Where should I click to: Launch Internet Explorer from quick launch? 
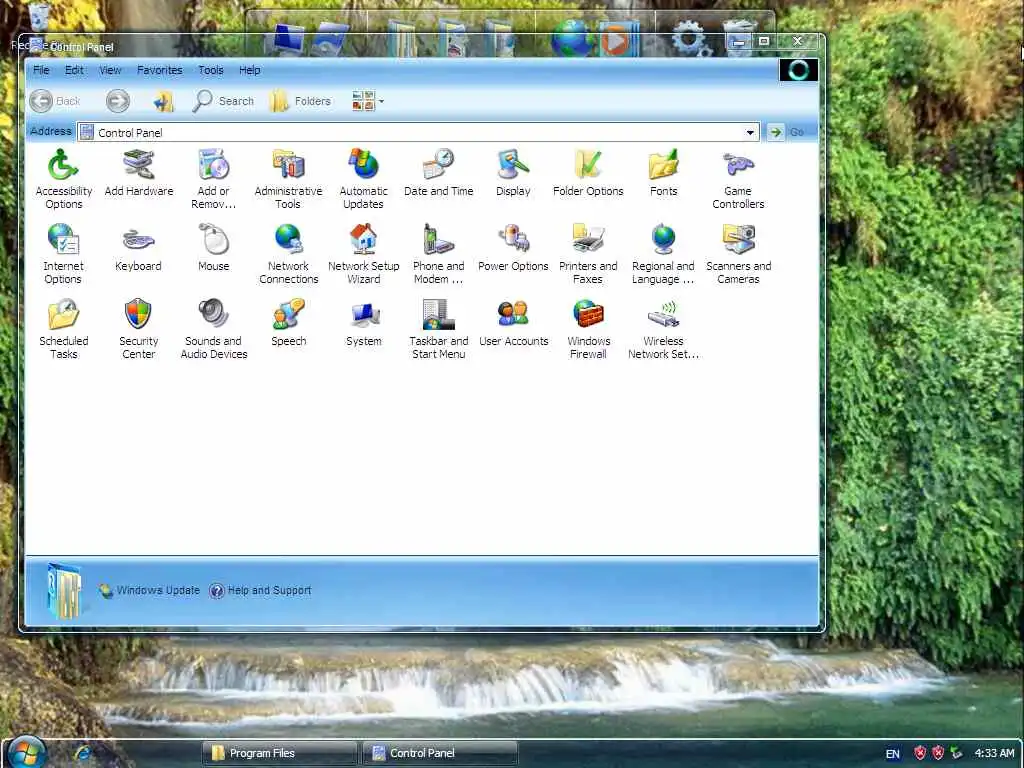tap(83, 753)
